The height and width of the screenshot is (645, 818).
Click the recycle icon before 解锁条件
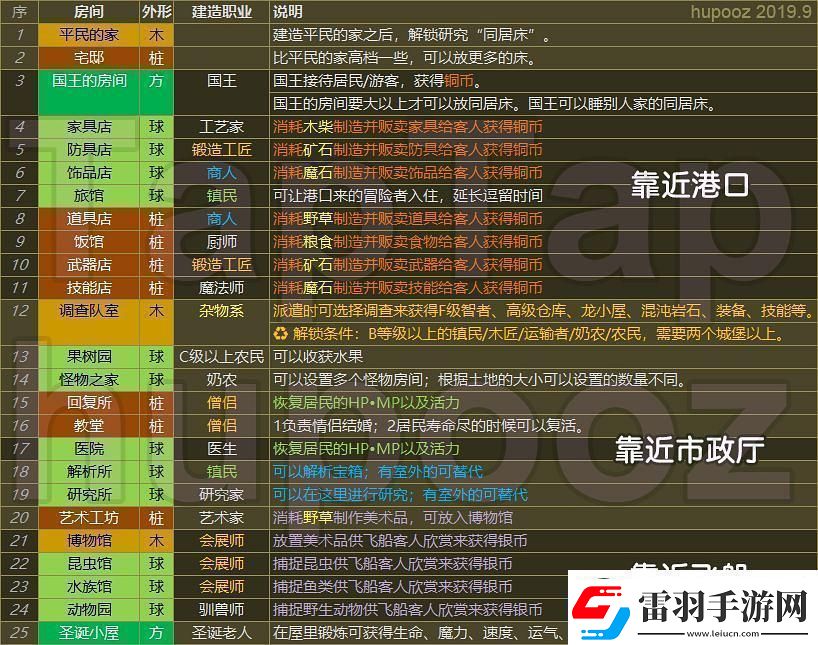(280, 334)
